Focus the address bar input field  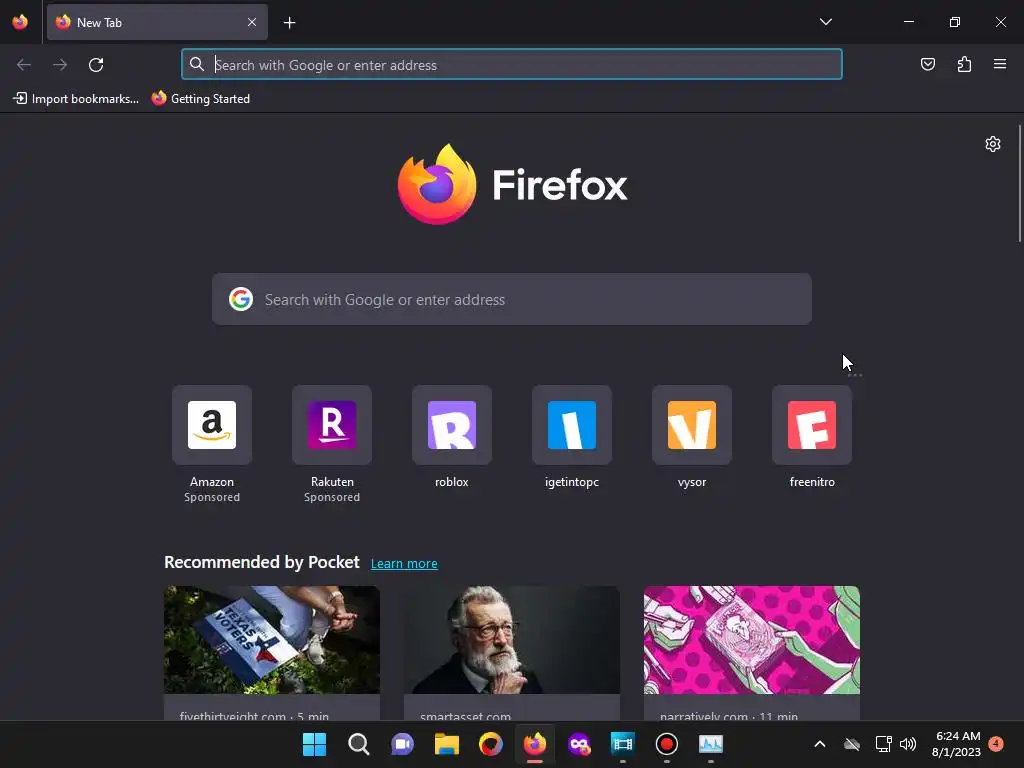pyautogui.click(x=511, y=65)
